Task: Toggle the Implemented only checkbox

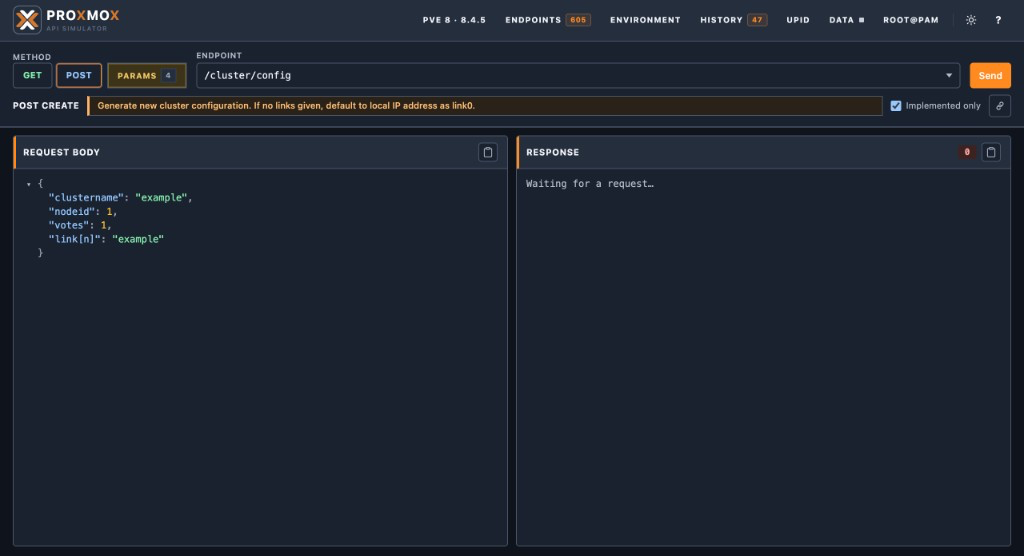Action: coord(896,106)
